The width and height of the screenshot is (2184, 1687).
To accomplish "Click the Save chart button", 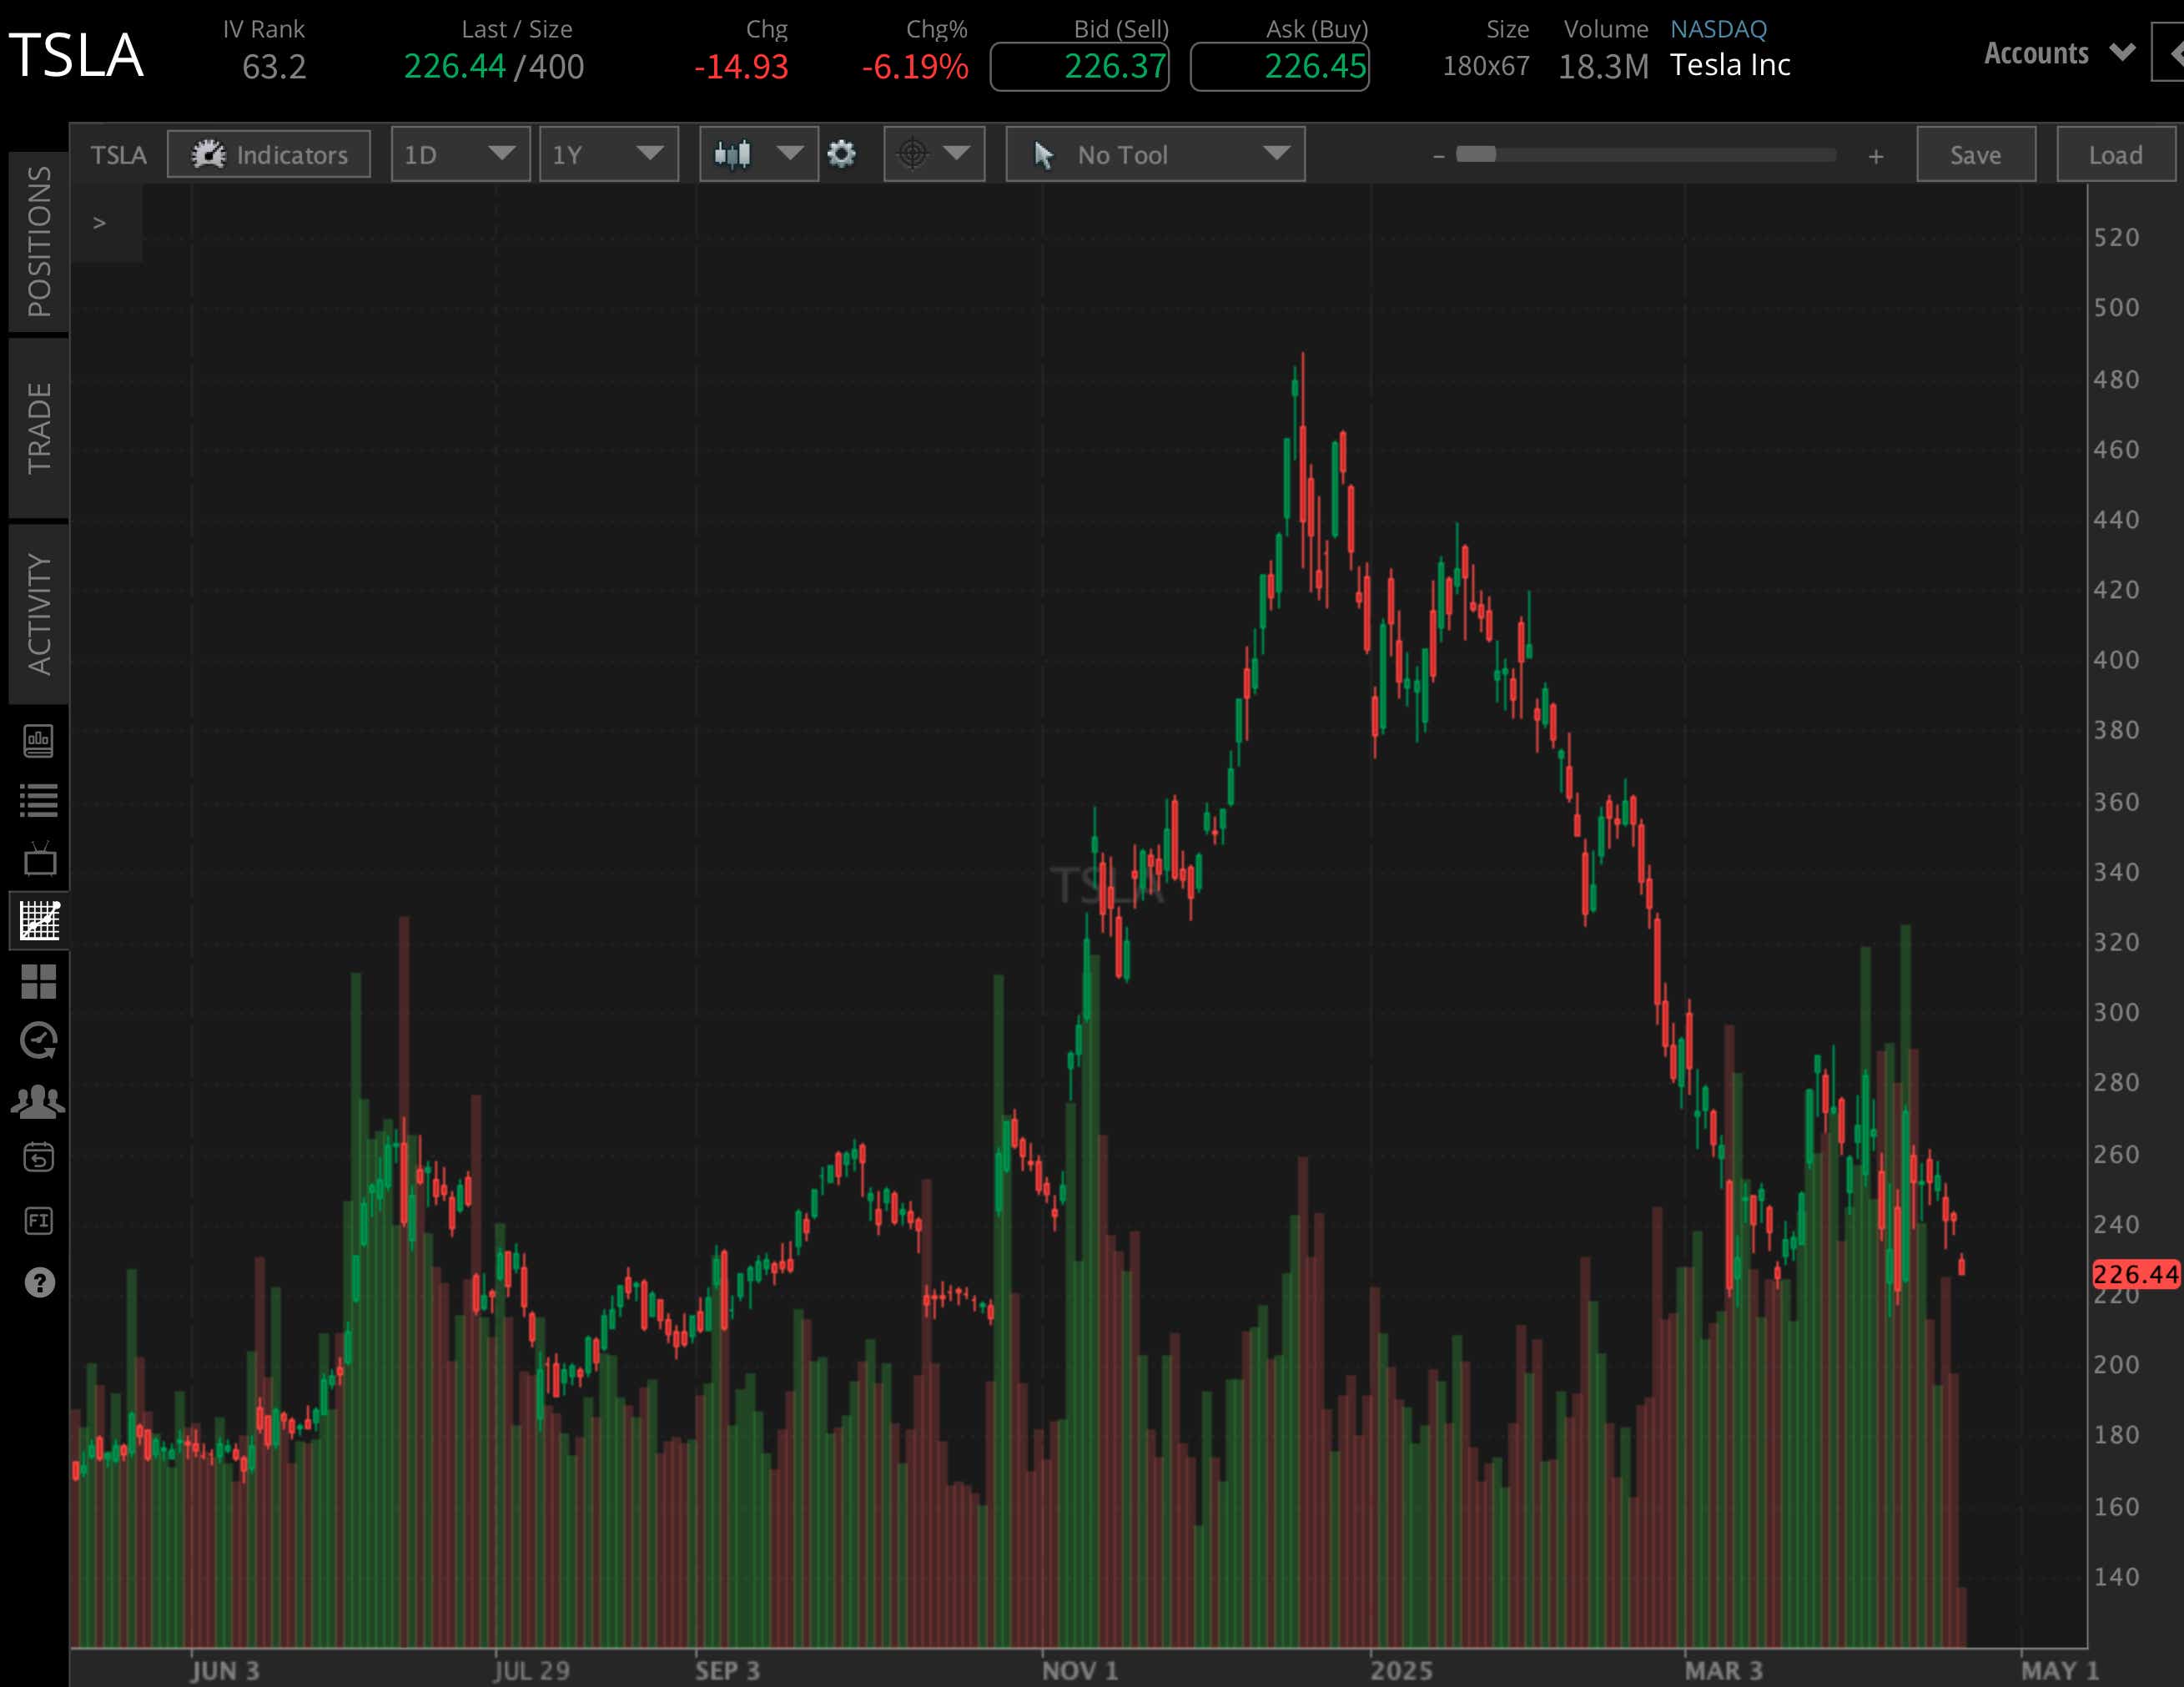I will point(1975,154).
